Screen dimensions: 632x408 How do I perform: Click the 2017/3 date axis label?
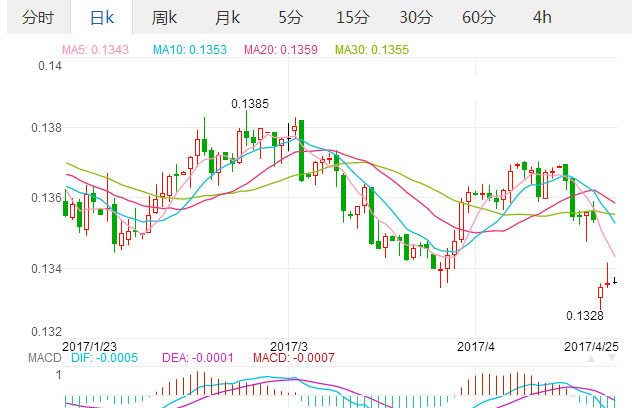[x=289, y=346]
